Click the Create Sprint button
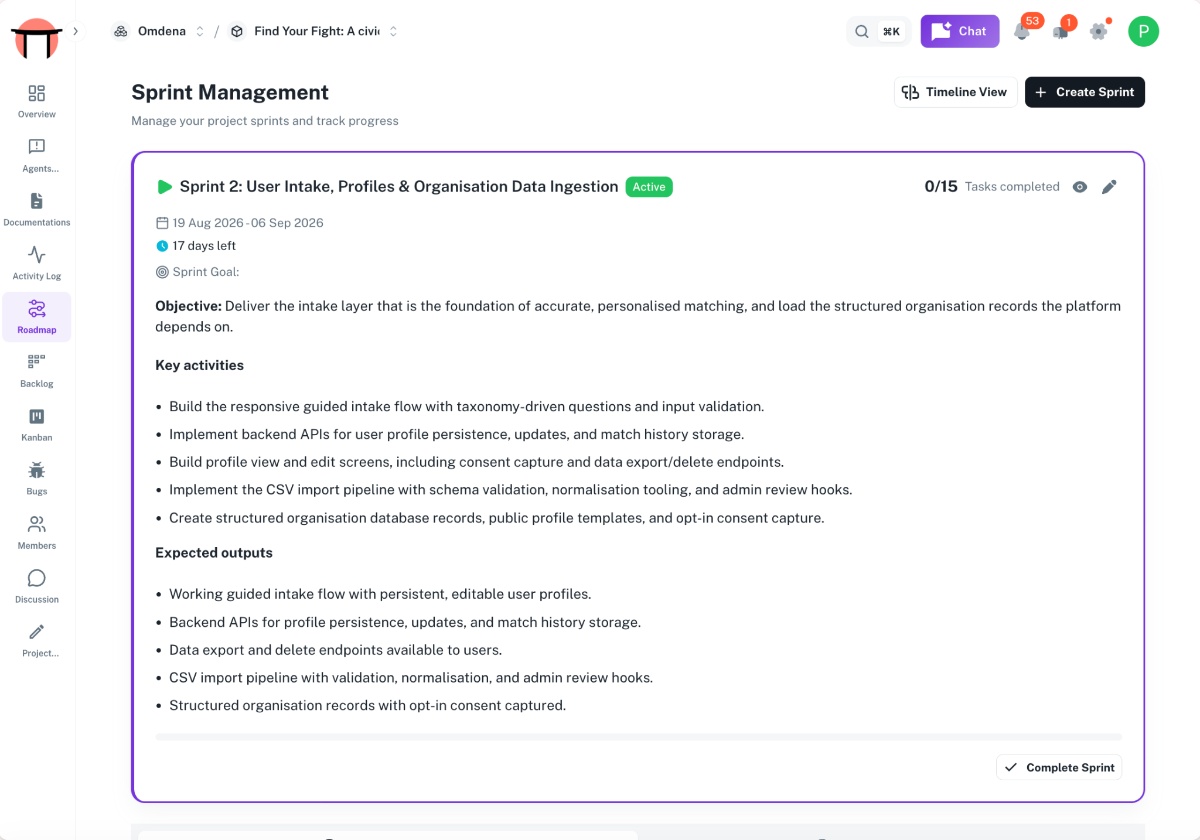This screenshot has height=840, width=1200. (1085, 92)
